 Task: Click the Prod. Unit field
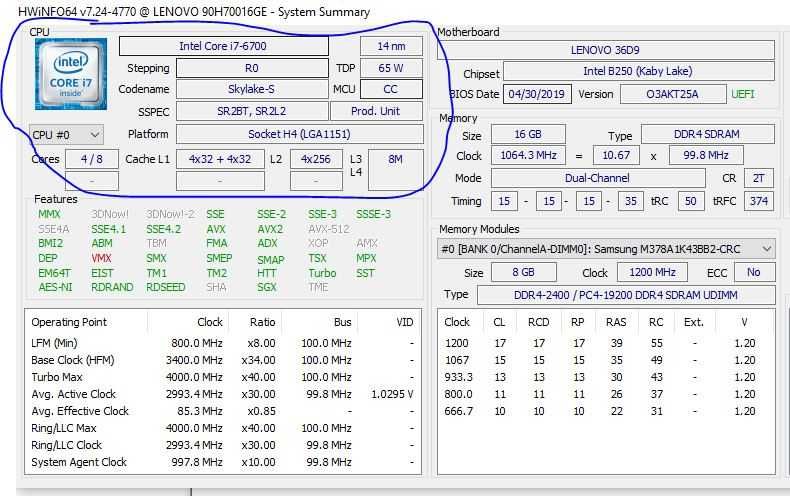376,111
